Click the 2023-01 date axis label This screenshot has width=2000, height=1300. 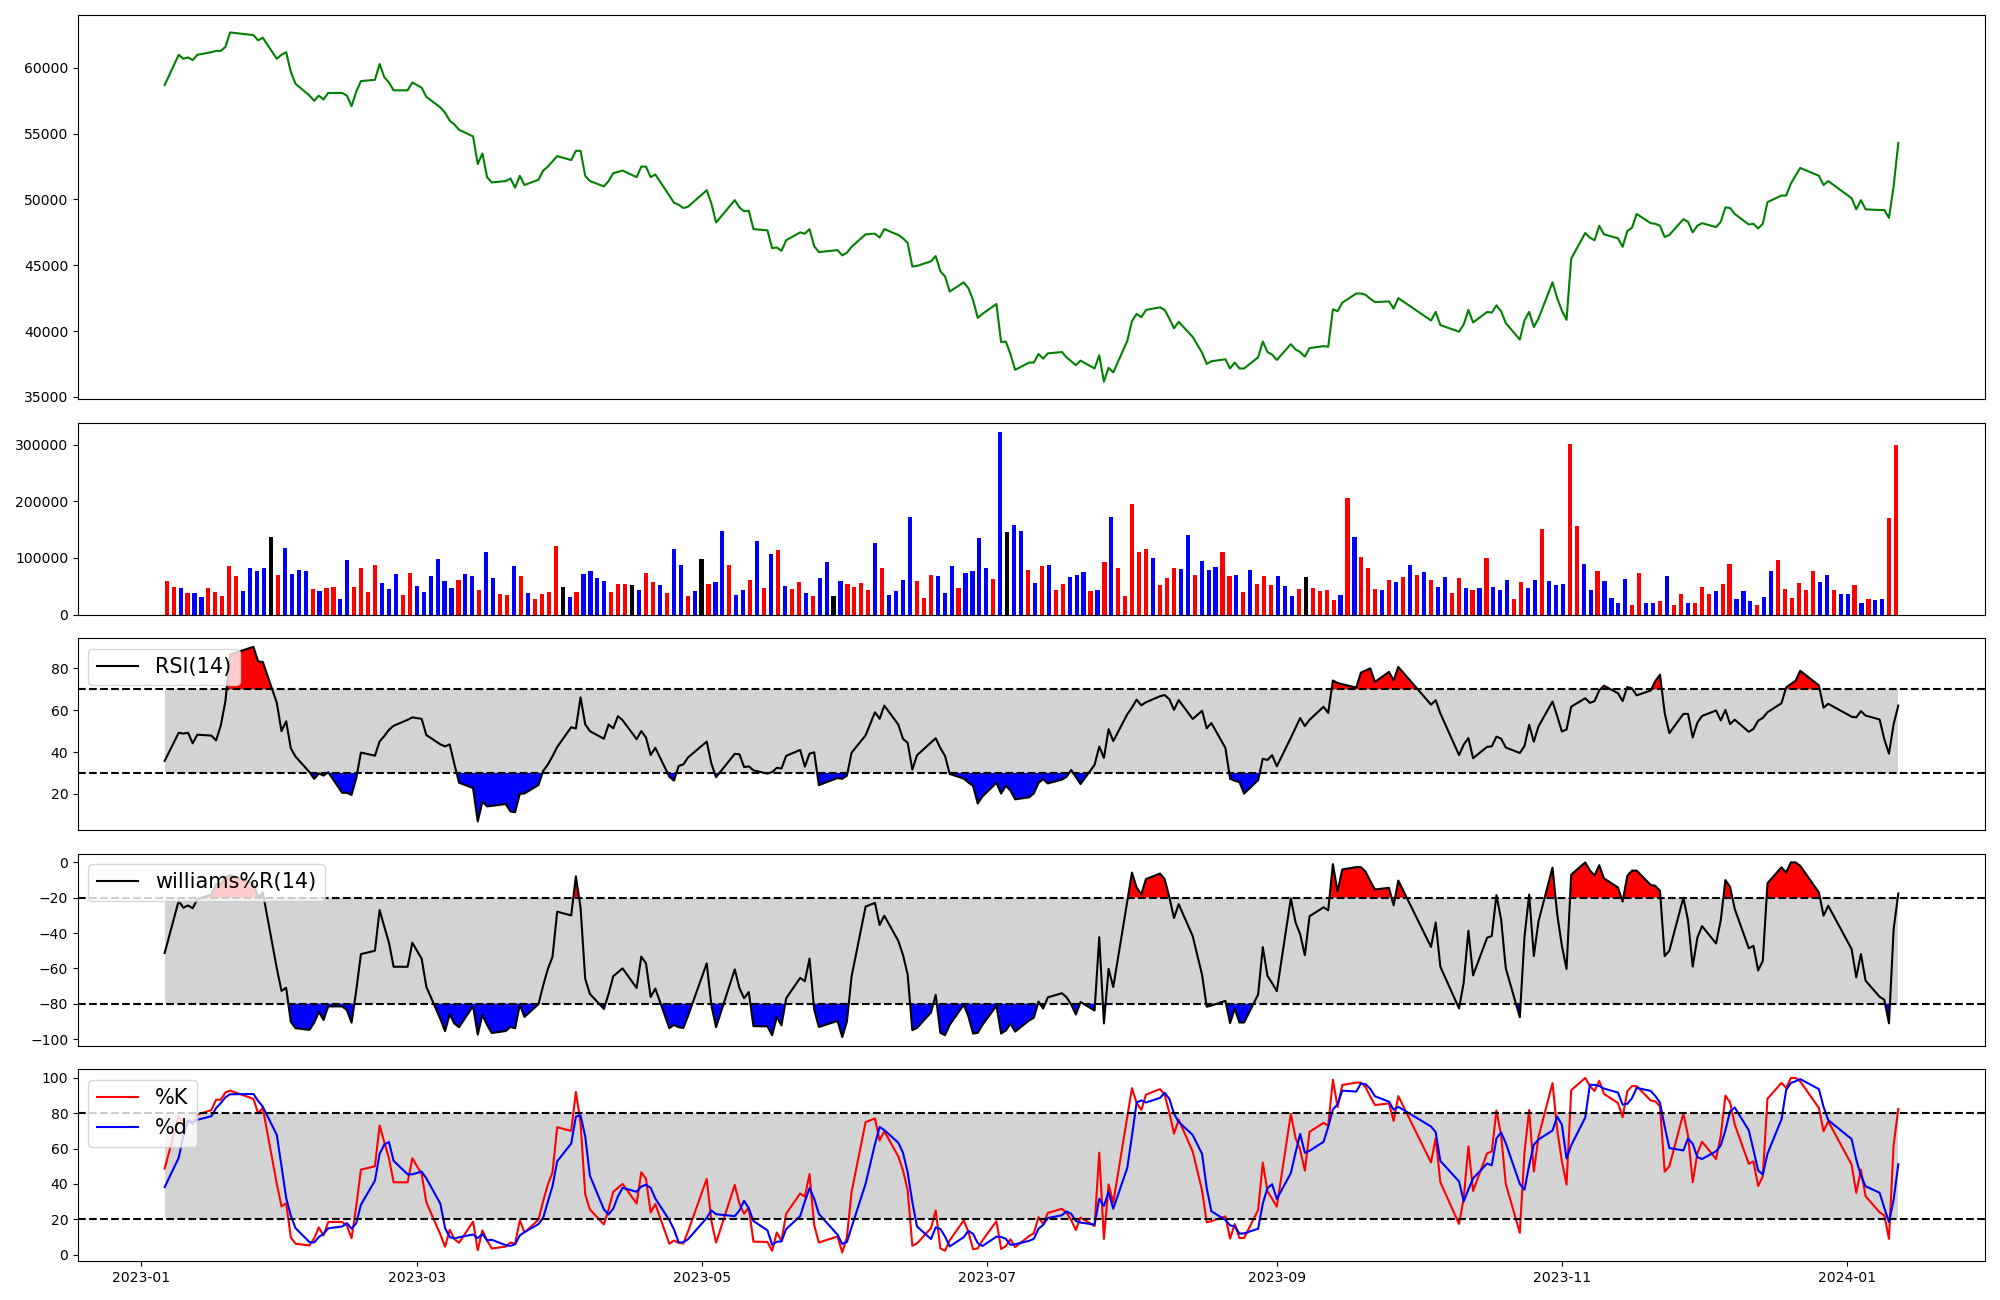pos(140,1277)
